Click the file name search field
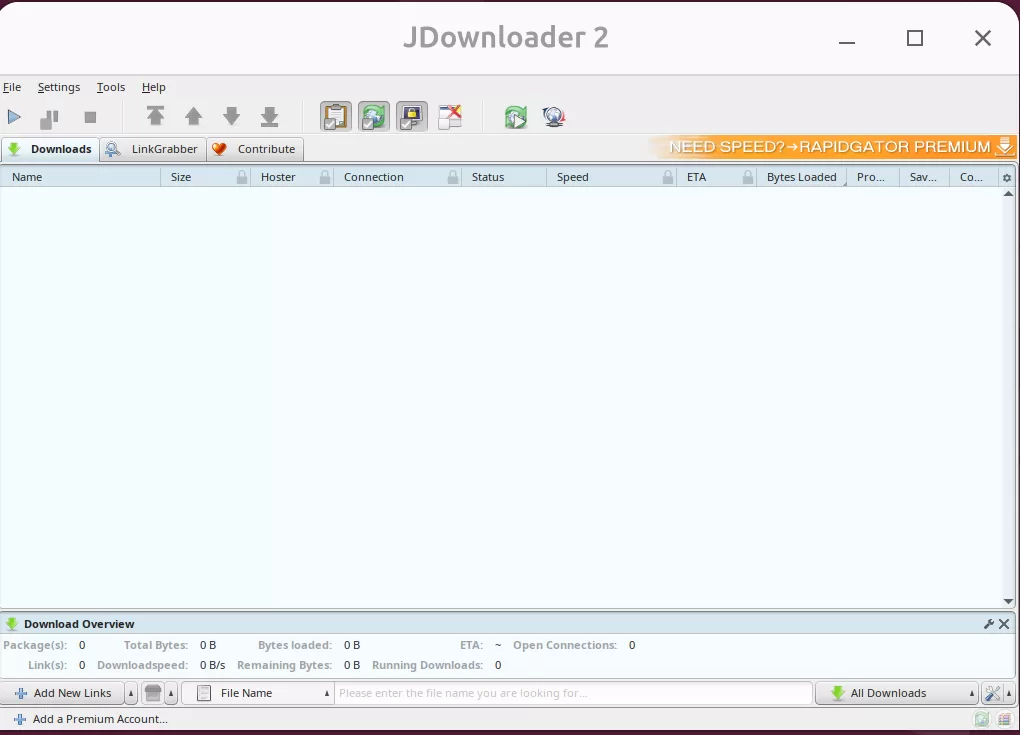This screenshot has height=735, width=1020. [x=572, y=693]
